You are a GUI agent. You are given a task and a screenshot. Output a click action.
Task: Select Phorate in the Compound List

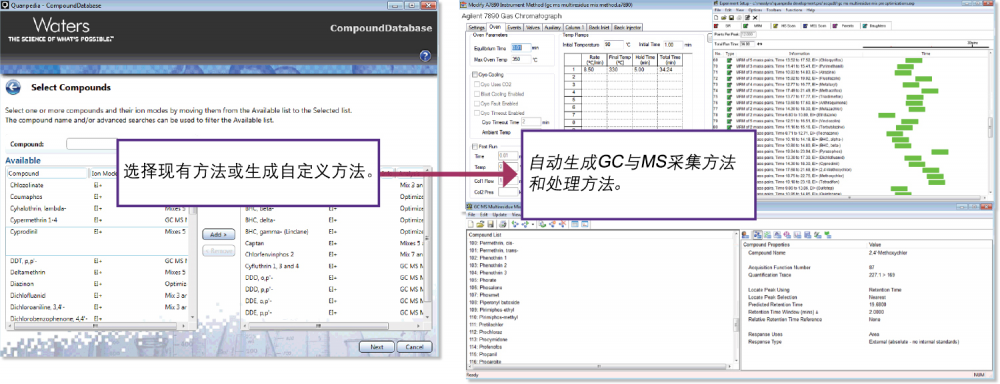tap(482, 279)
